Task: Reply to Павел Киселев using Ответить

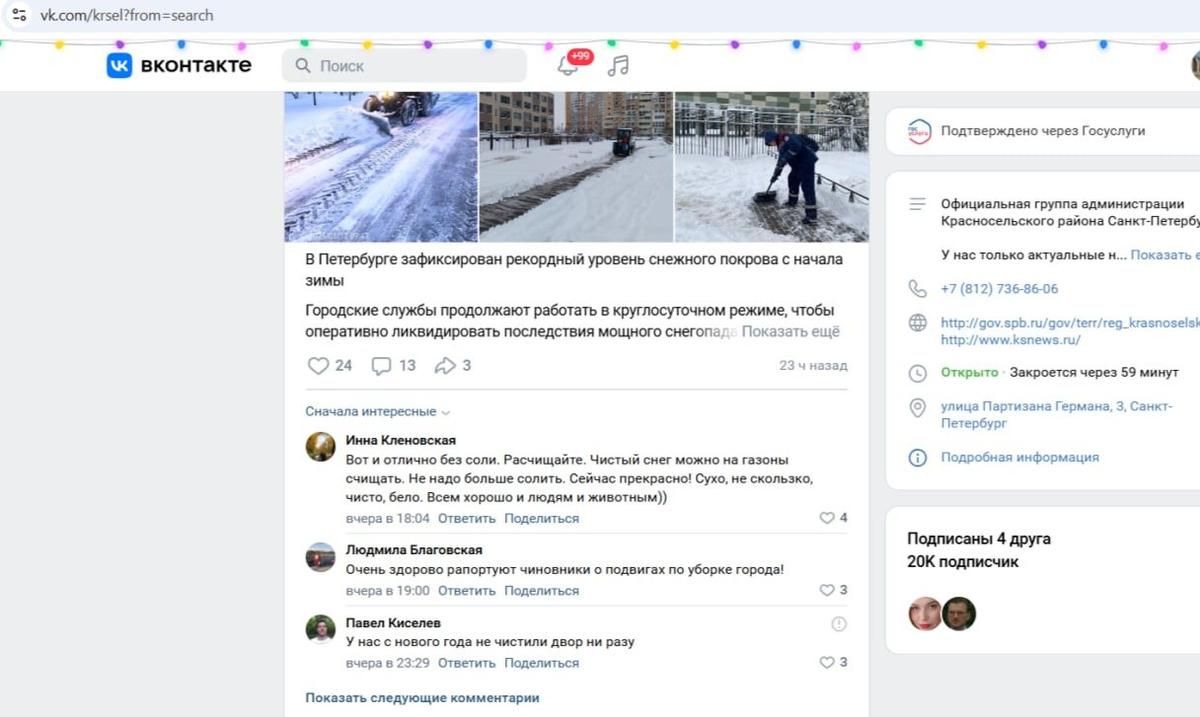Action: 466,662
